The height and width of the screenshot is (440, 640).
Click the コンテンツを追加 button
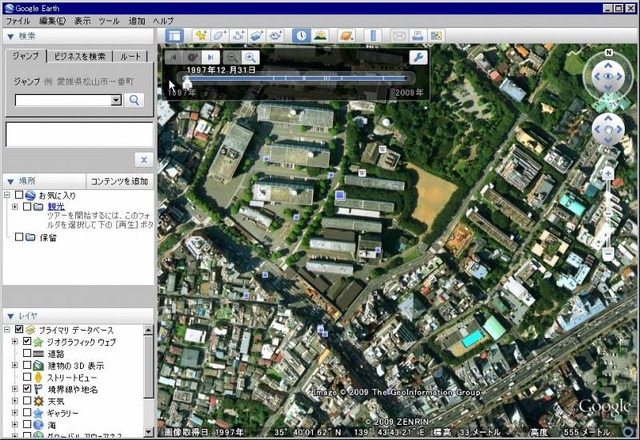[120, 181]
